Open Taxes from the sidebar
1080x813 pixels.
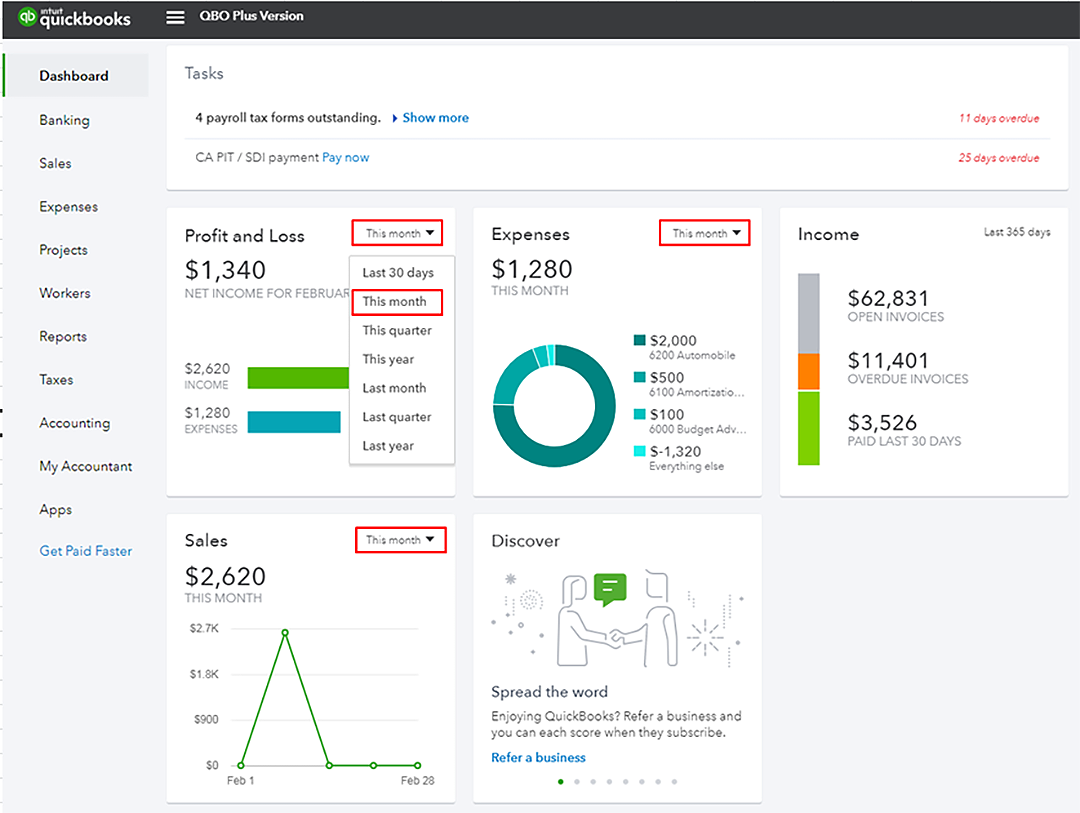coord(56,380)
